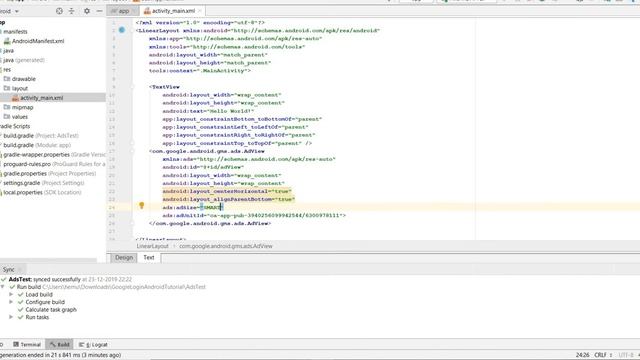Open project panel settings gear
This screenshot has width=640, height=360.
(87, 11)
